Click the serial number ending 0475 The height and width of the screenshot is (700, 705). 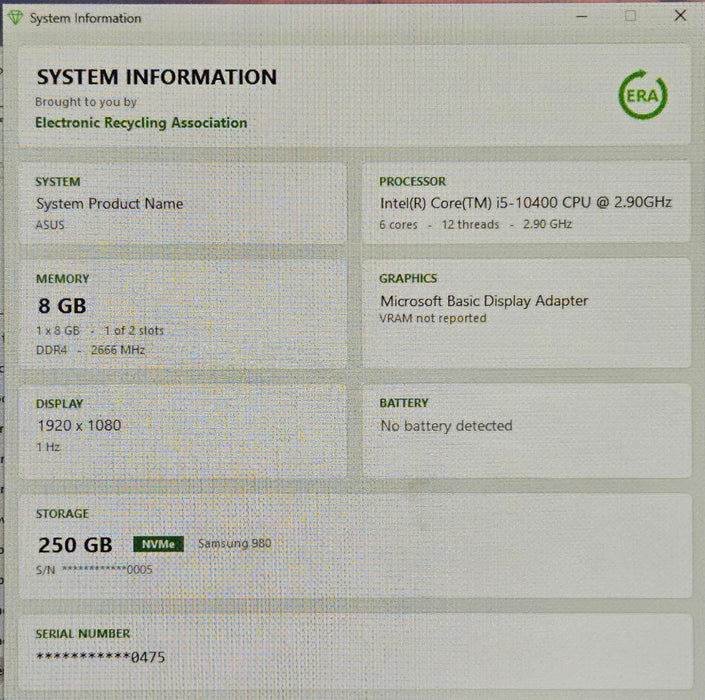tap(101, 657)
